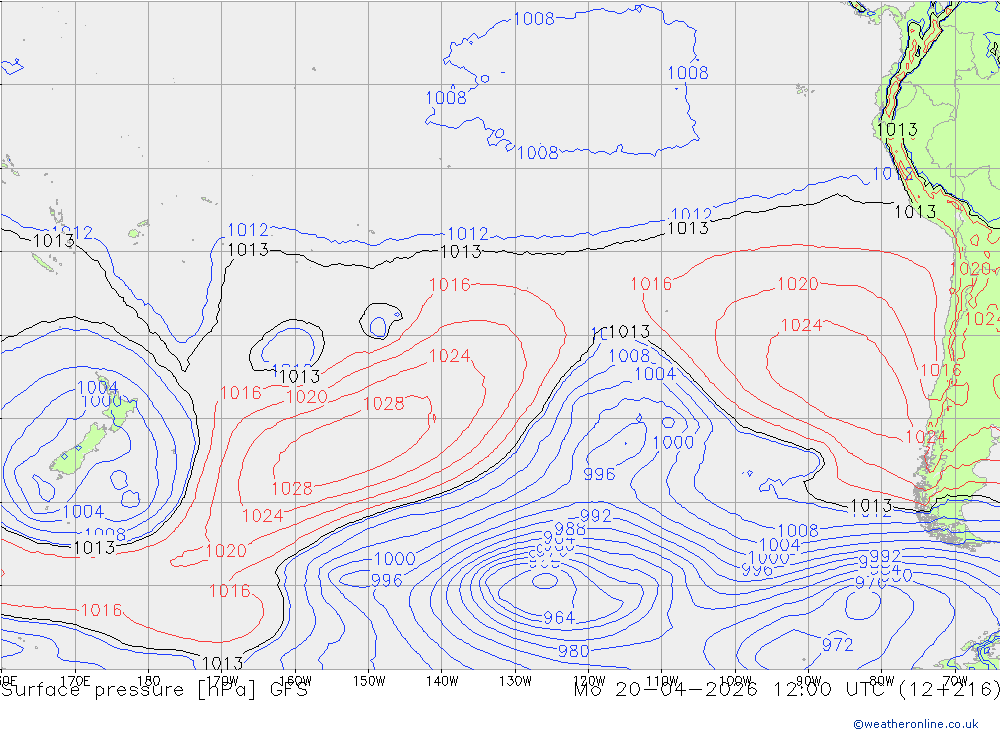Image resolution: width=1000 pixels, height=733 pixels.
Task: Click the 120W longitude label
Action: coord(589,681)
